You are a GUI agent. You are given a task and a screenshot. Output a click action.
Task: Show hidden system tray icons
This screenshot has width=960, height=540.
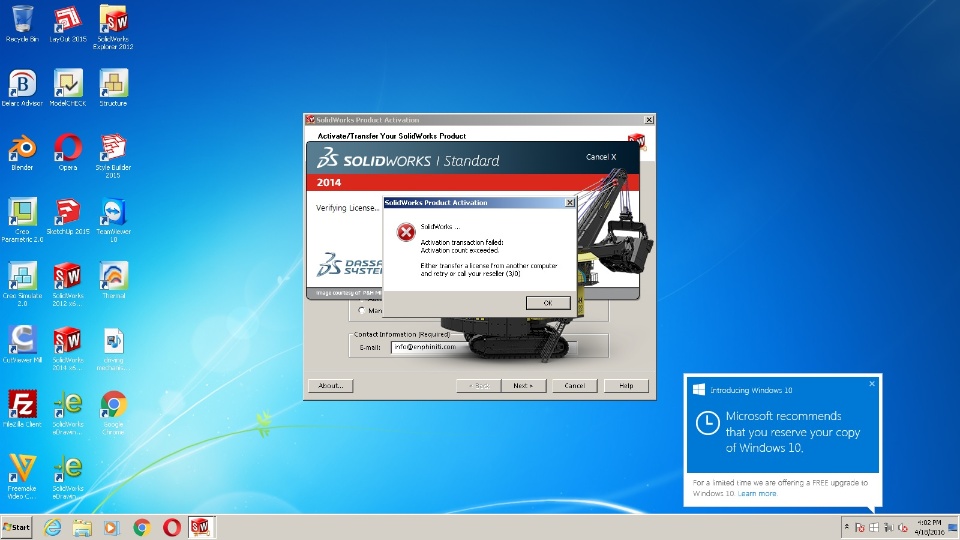click(847, 527)
